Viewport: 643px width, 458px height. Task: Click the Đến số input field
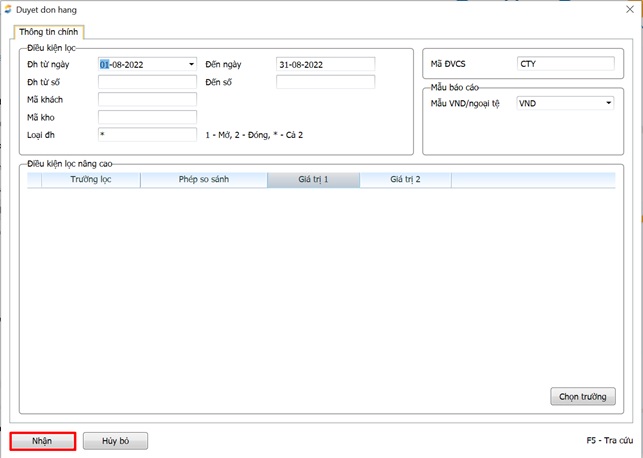pos(325,82)
